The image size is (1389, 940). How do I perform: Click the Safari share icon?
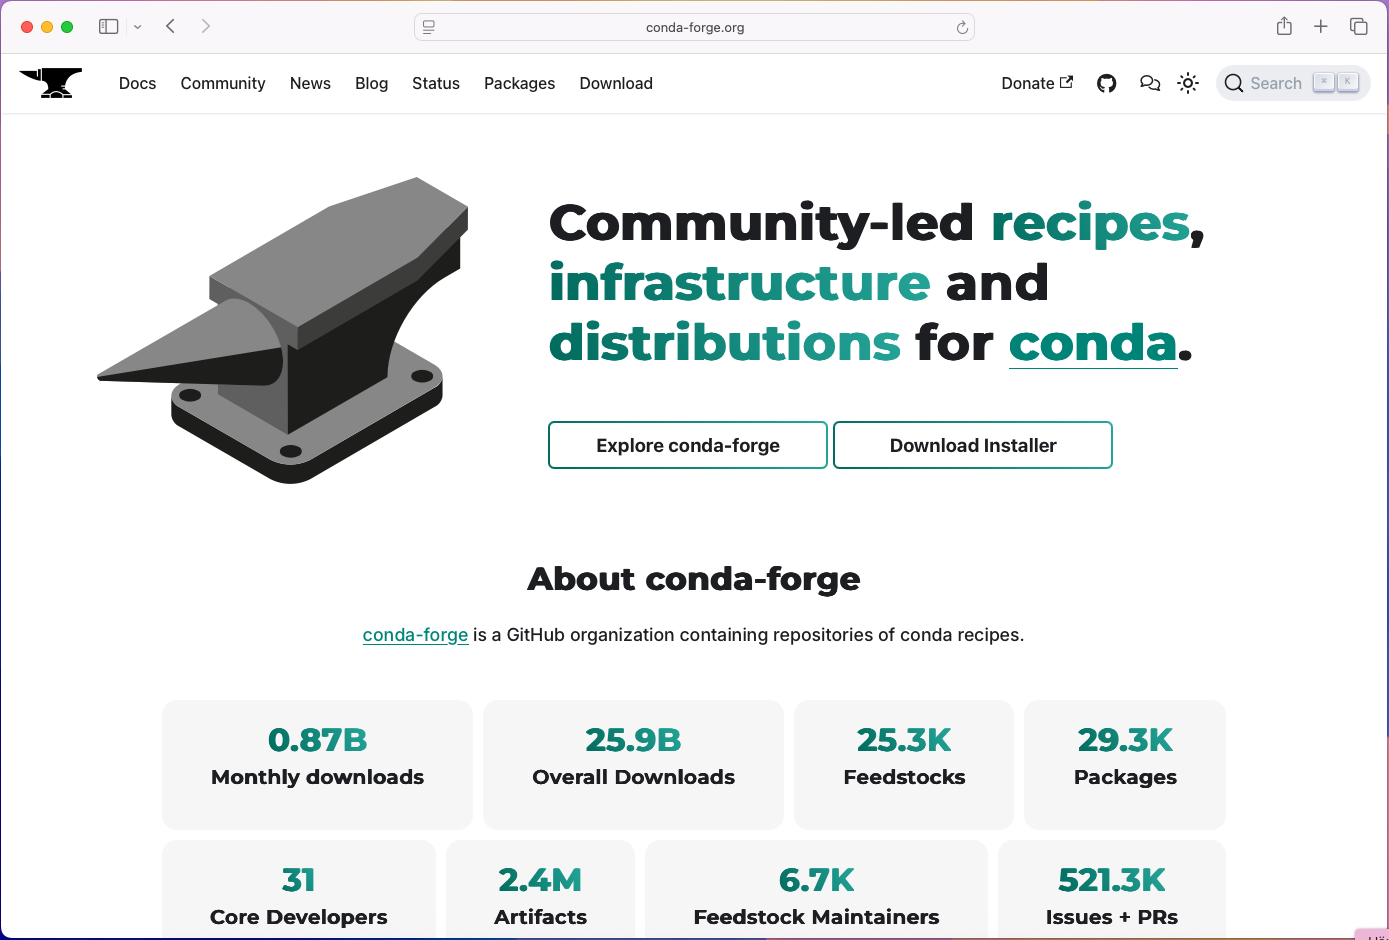coord(1285,27)
